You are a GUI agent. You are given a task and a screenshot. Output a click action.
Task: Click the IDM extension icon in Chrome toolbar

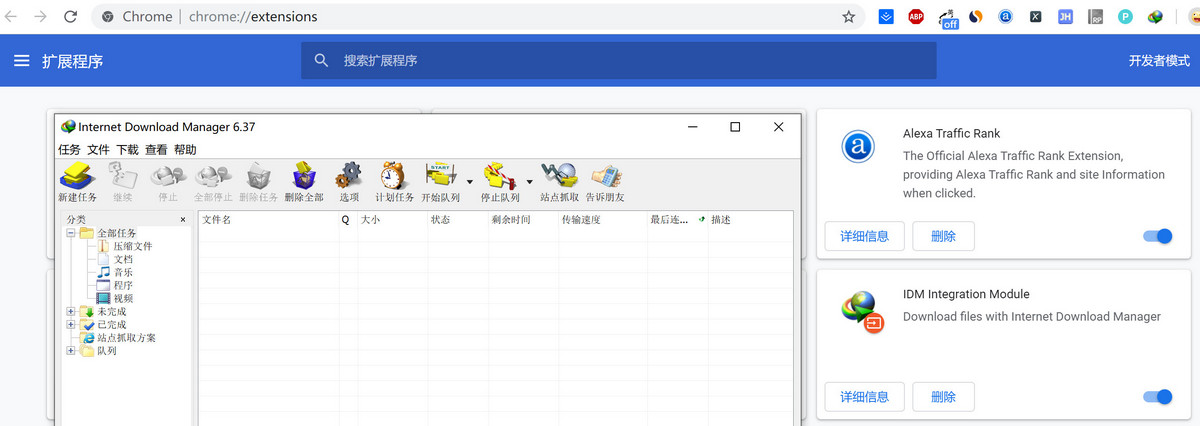coord(1155,17)
